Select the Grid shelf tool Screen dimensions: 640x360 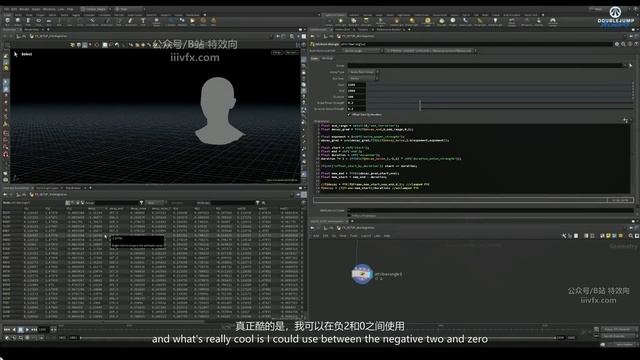coord(49,21)
